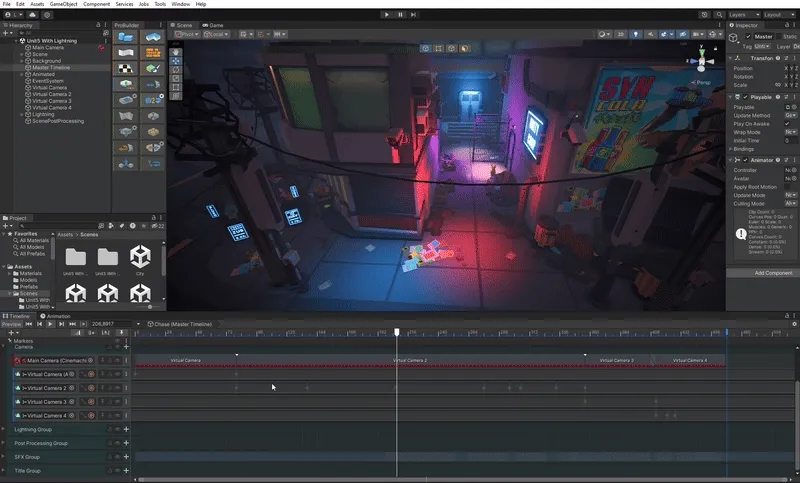The width and height of the screenshot is (800, 483).
Task: Open global search with the magnifier icon
Action: tap(720, 15)
